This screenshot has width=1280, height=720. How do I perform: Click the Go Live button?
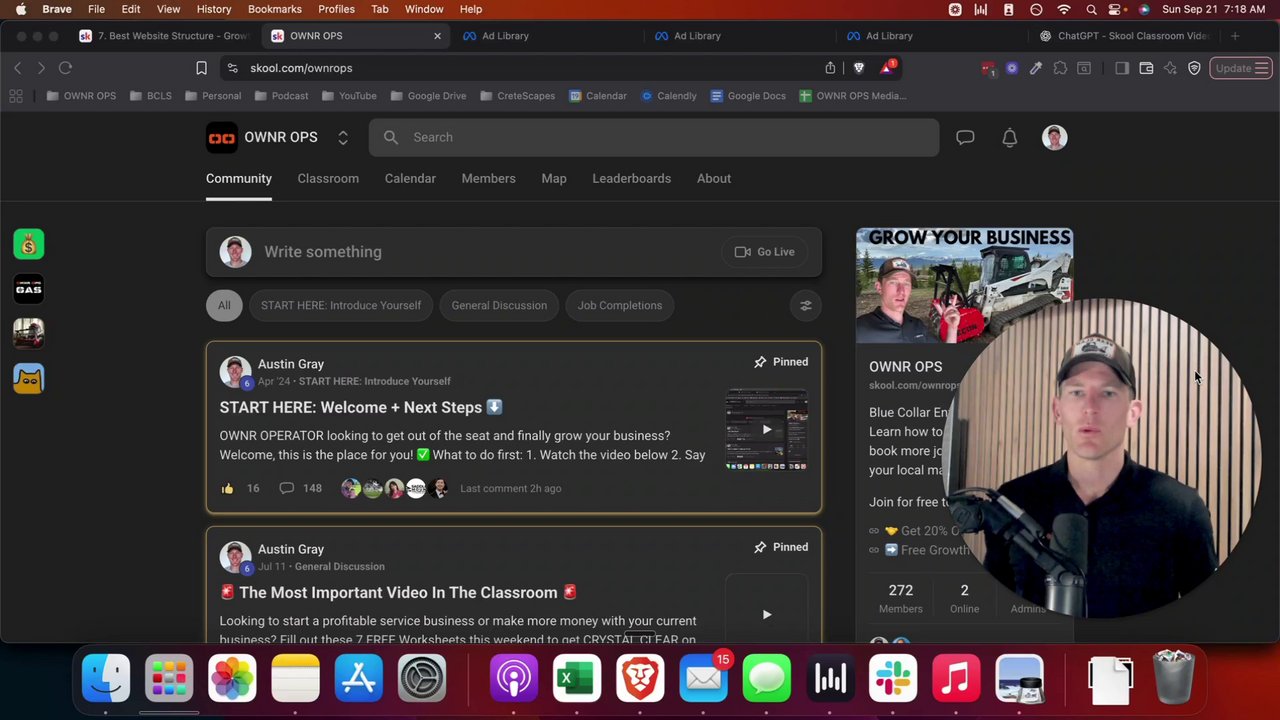point(766,252)
